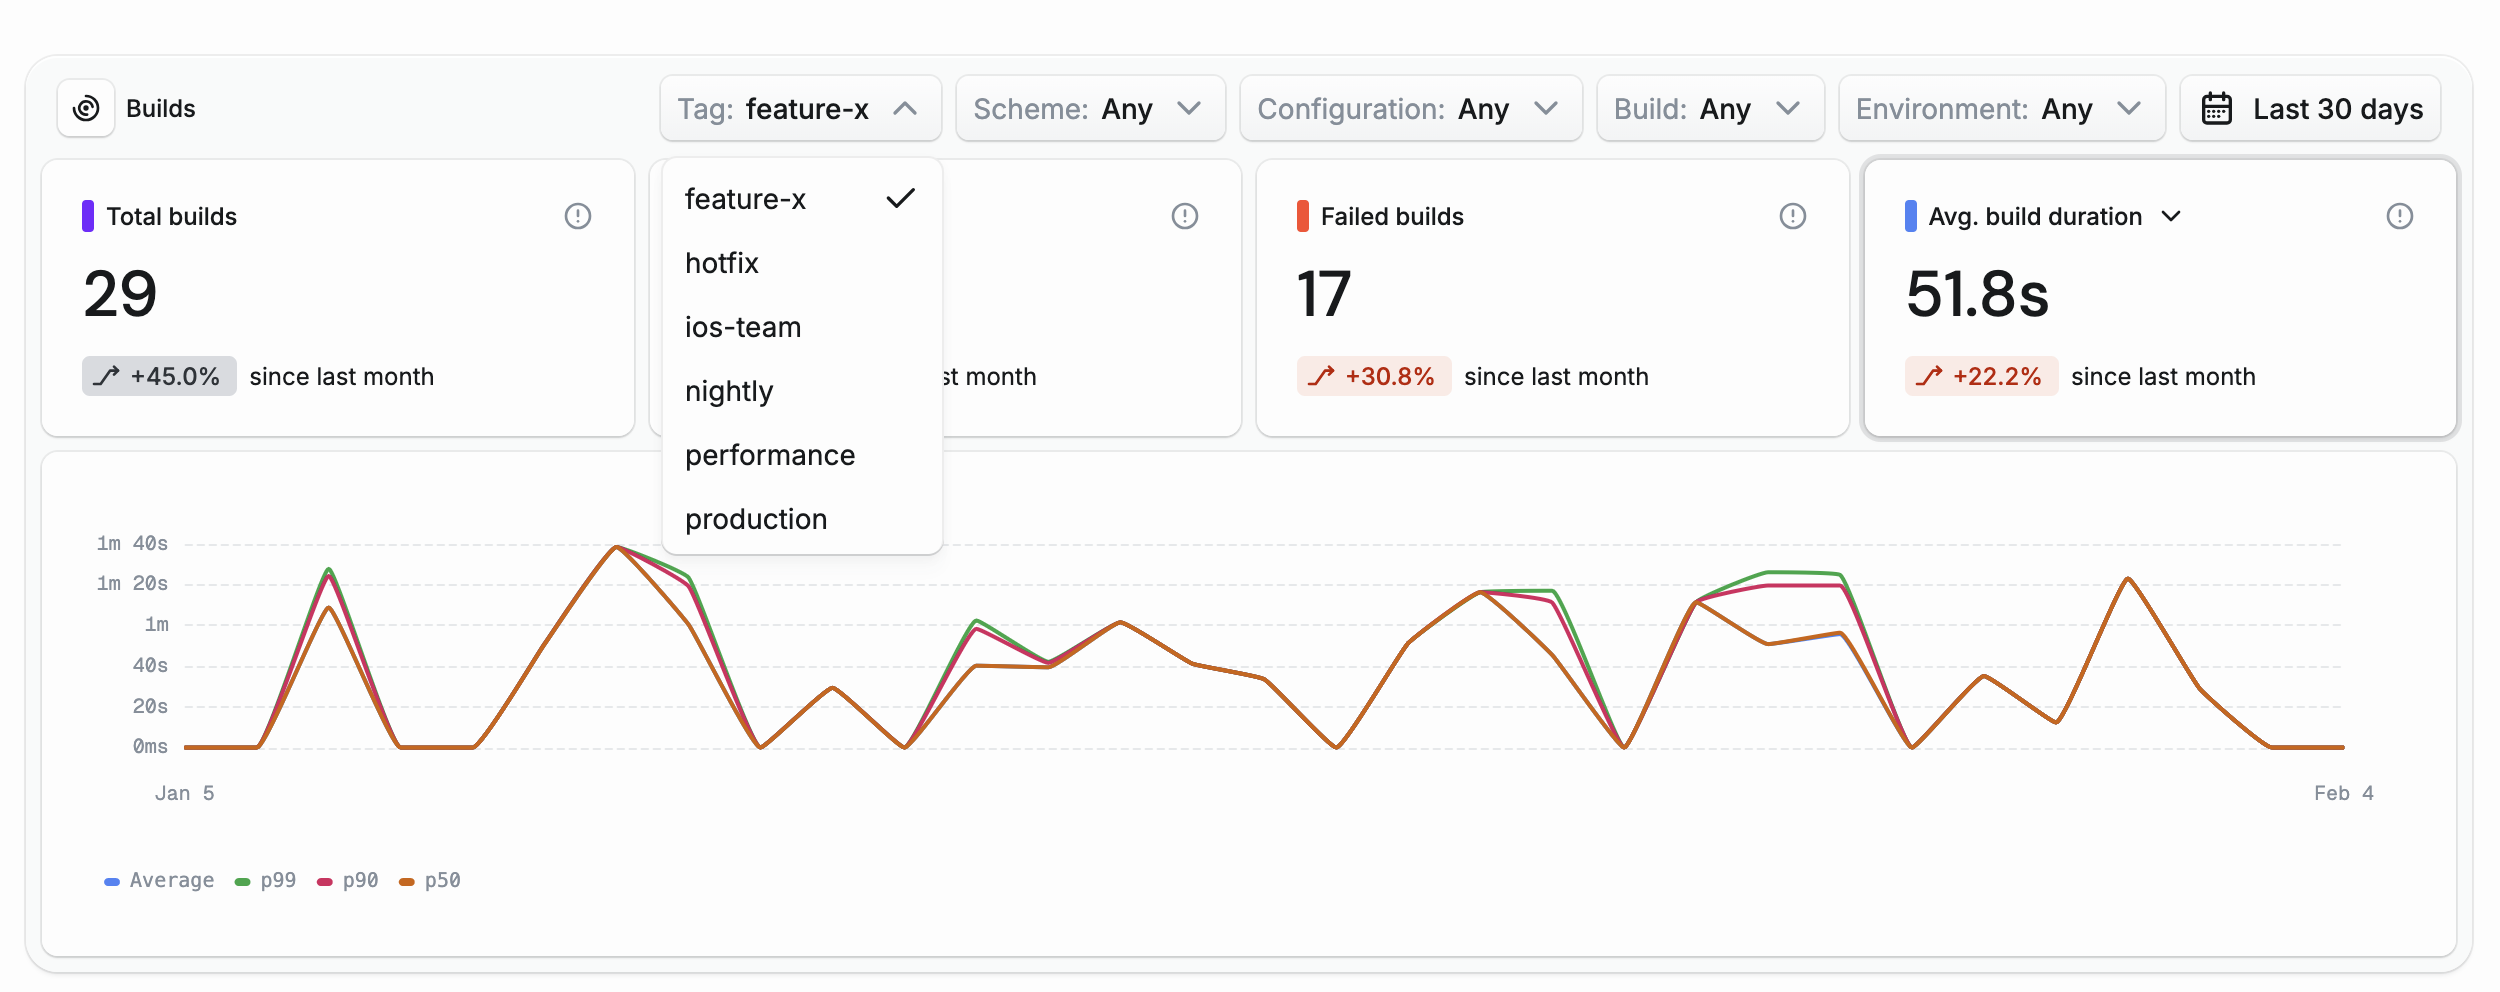Click the trend arrow icon beside +22.2%

(x=1929, y=376)
